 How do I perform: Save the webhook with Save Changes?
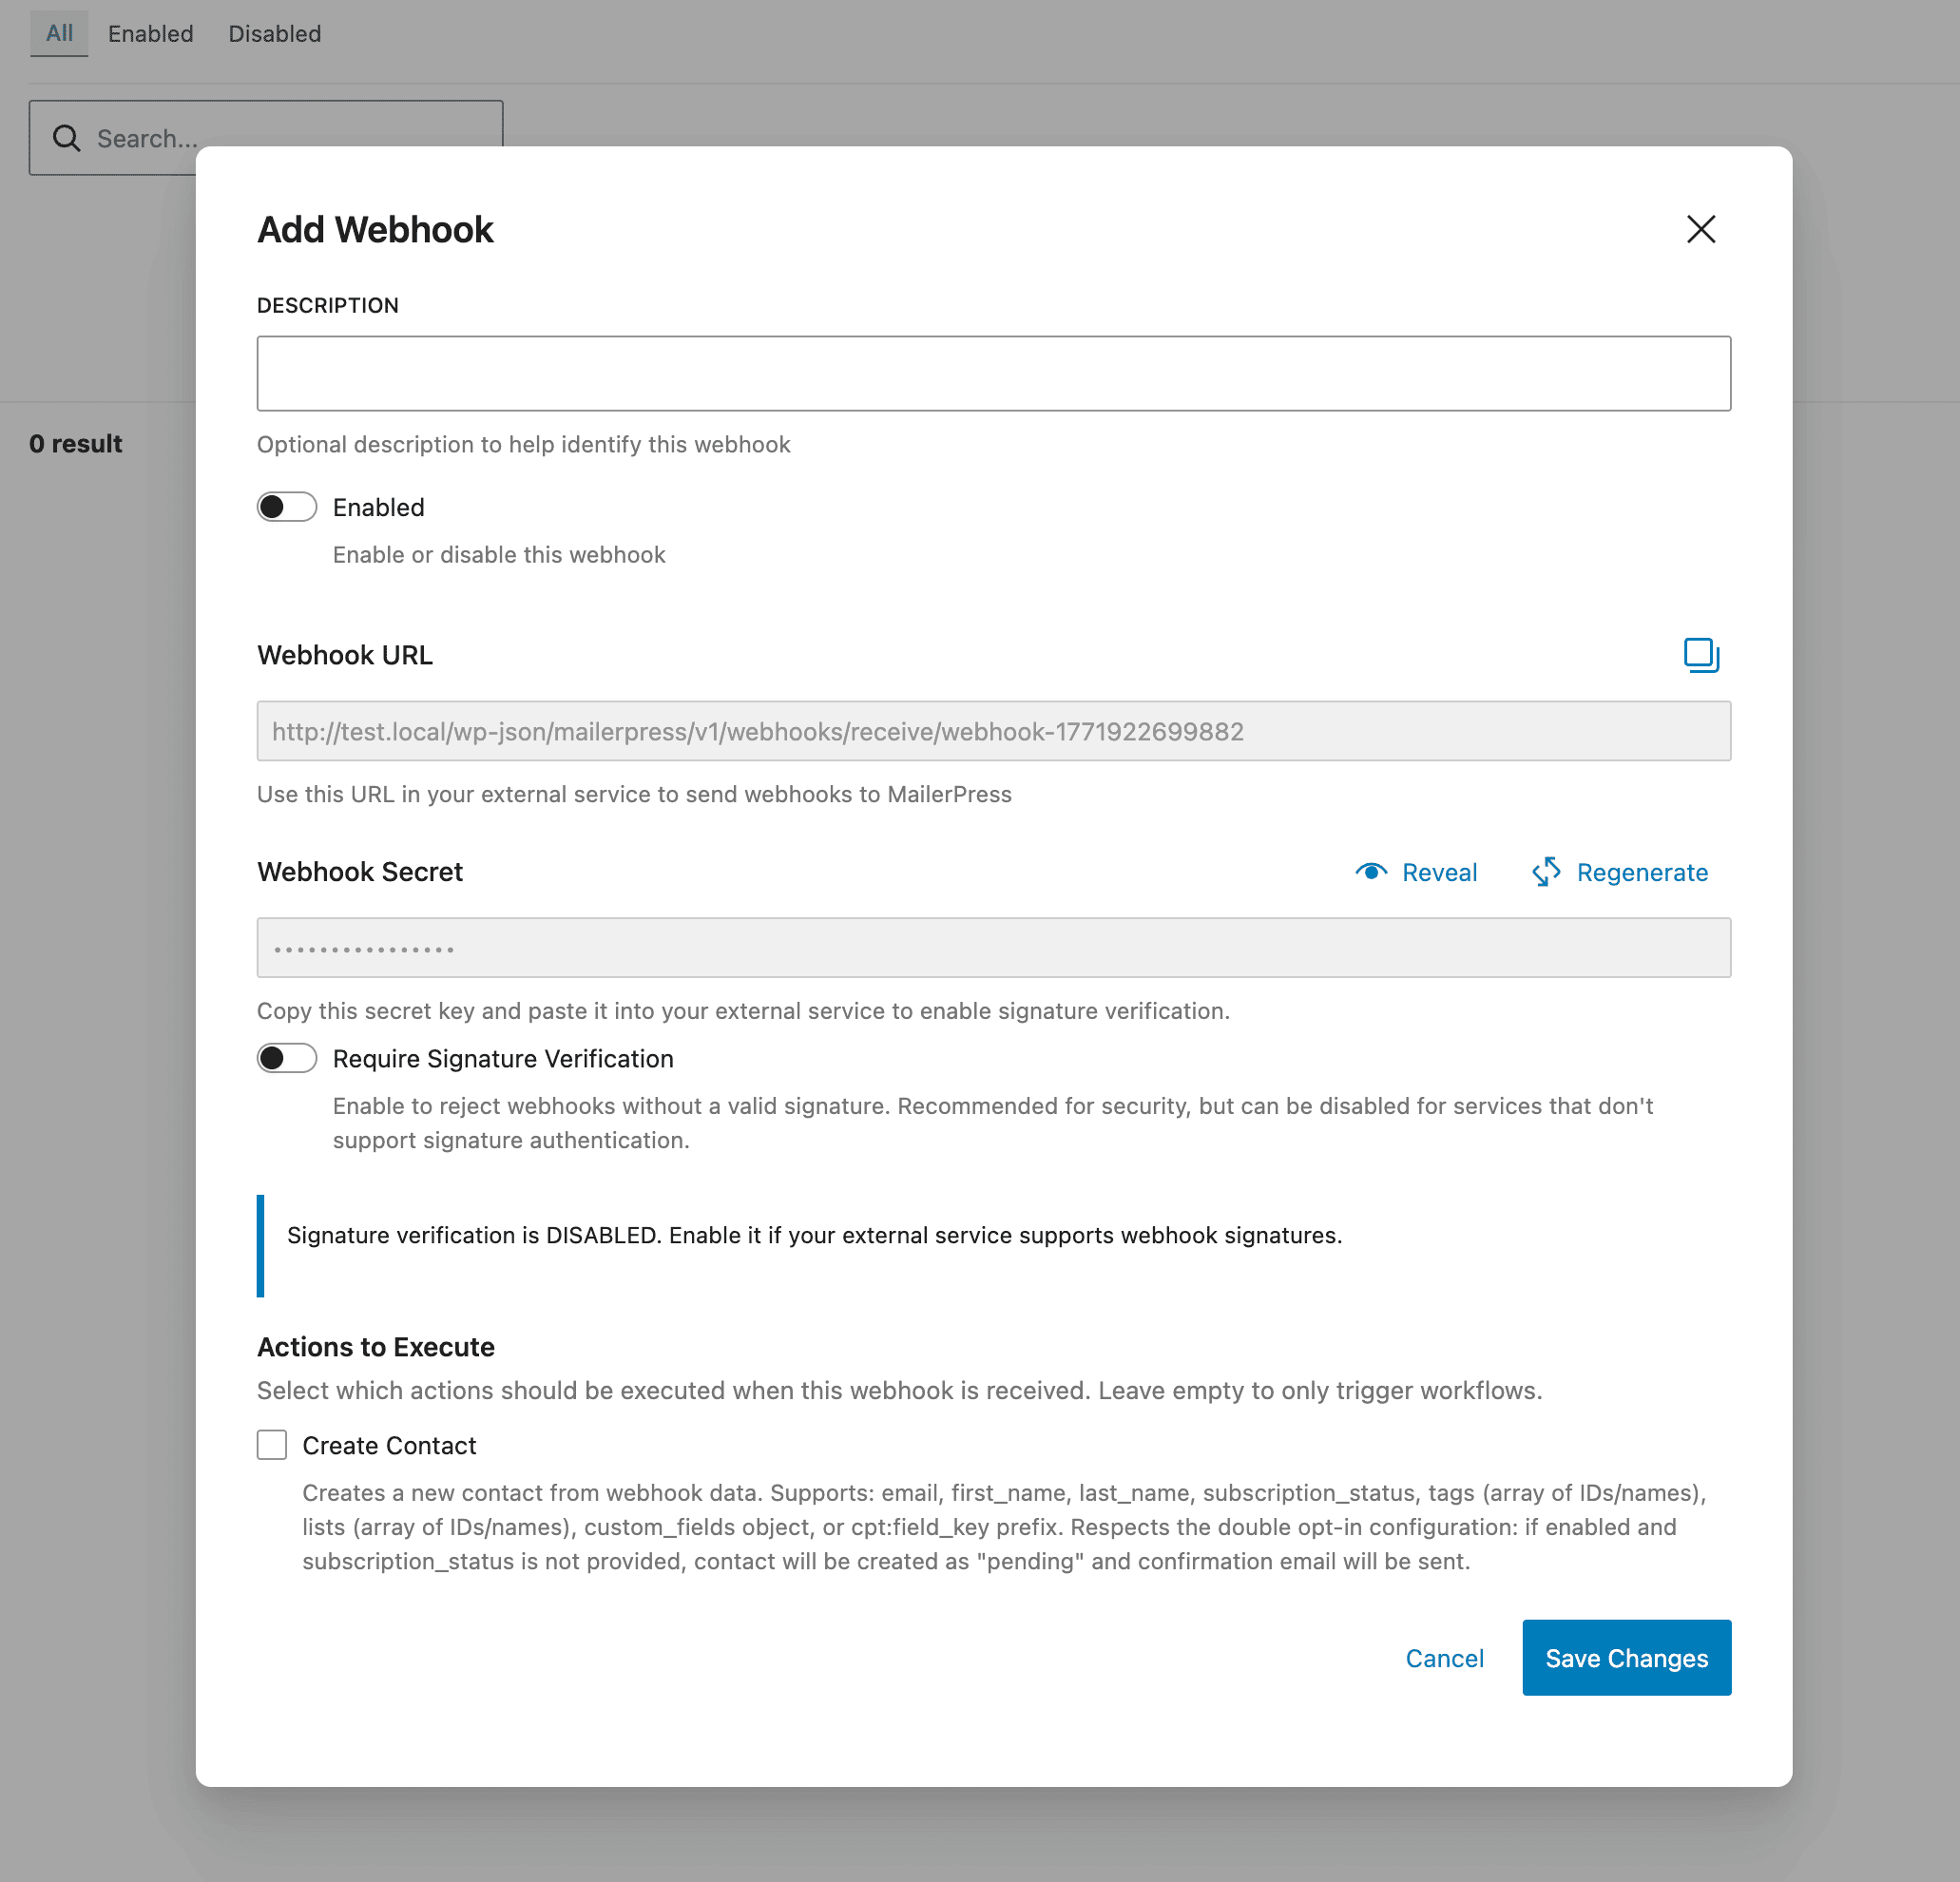(1626, 1658)
